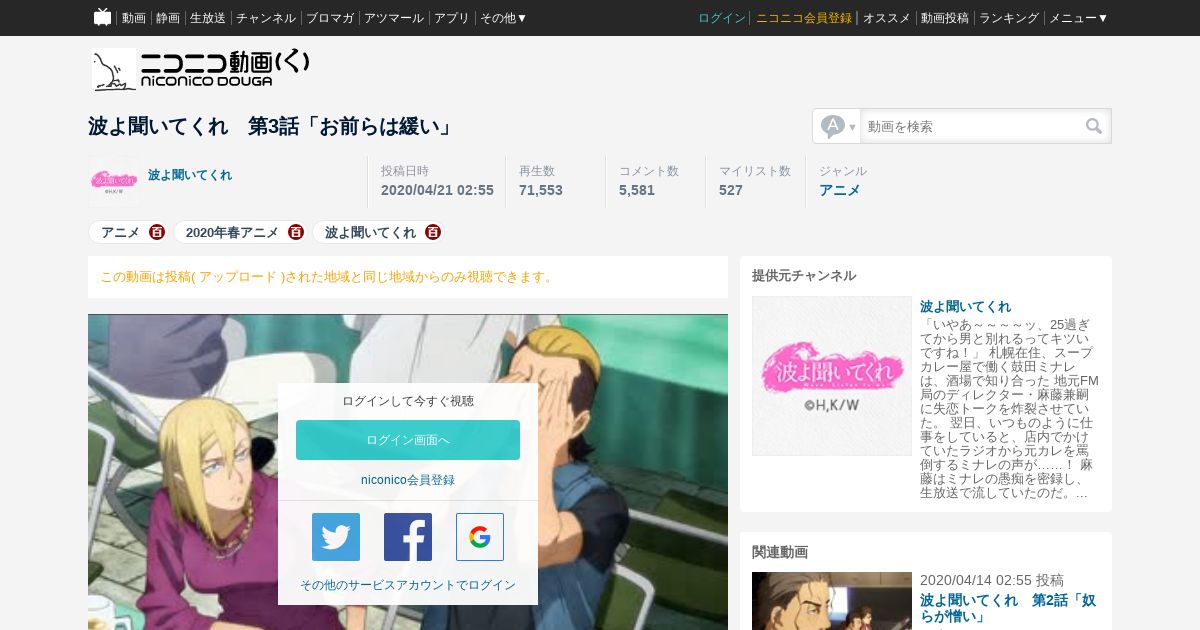The image size is (1200, 630).
Task: Open チャンネル in top navigation
Action: pyautogui.click(x=266, y=18)
